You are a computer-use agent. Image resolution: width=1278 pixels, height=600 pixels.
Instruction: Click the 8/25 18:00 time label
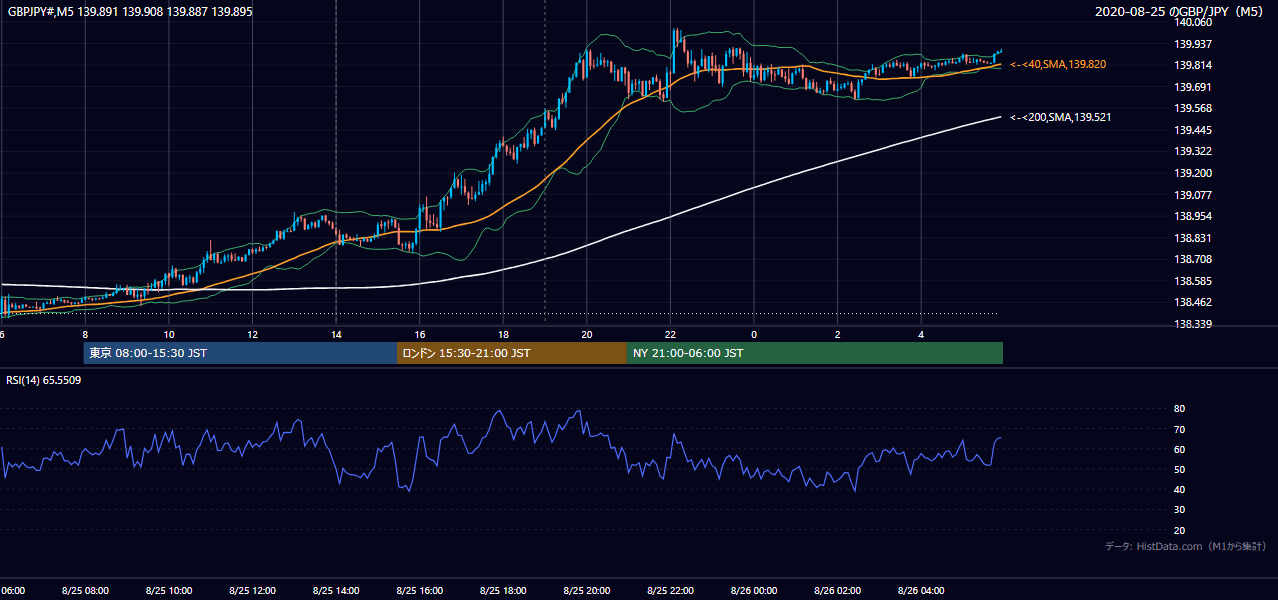pos(503,591)
